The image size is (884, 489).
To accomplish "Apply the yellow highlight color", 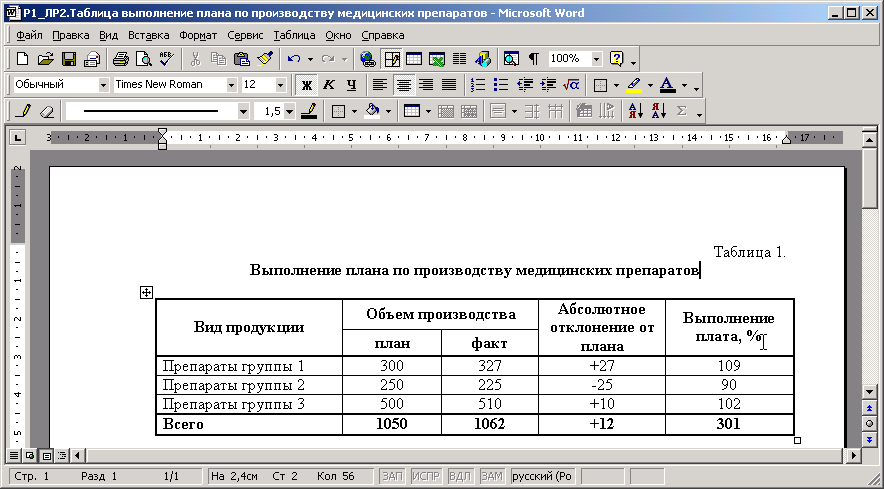I will tap(634, 85).
